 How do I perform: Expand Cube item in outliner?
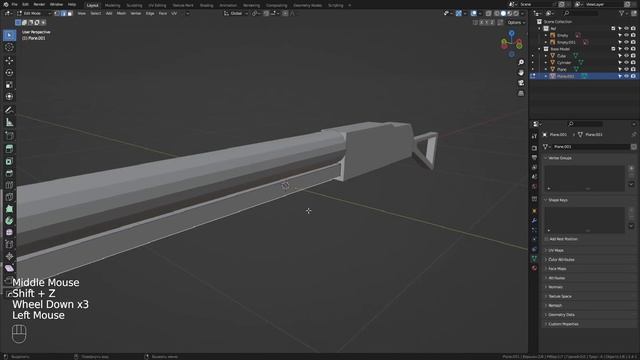coord(546,56)
